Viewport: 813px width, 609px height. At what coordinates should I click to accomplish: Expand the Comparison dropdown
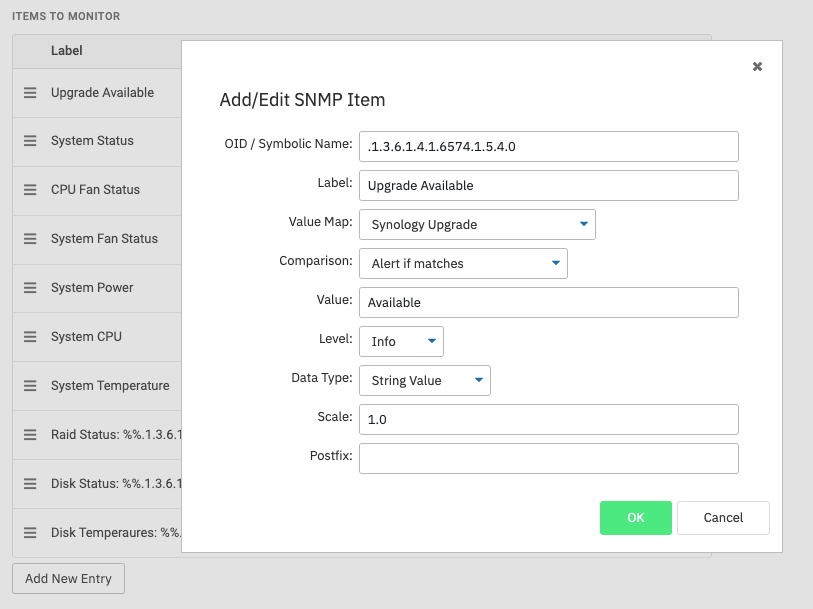coord(462,264)
